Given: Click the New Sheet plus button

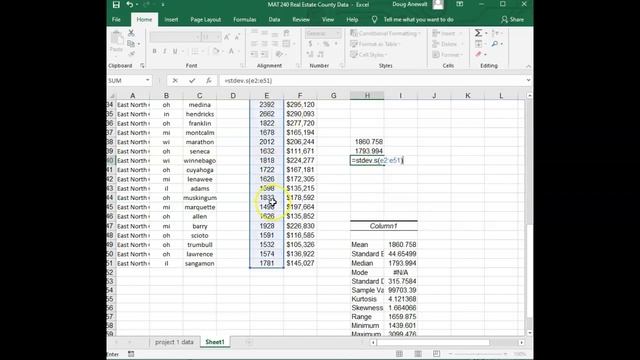Looking at the screenshot, I should [x=248, y=342].
